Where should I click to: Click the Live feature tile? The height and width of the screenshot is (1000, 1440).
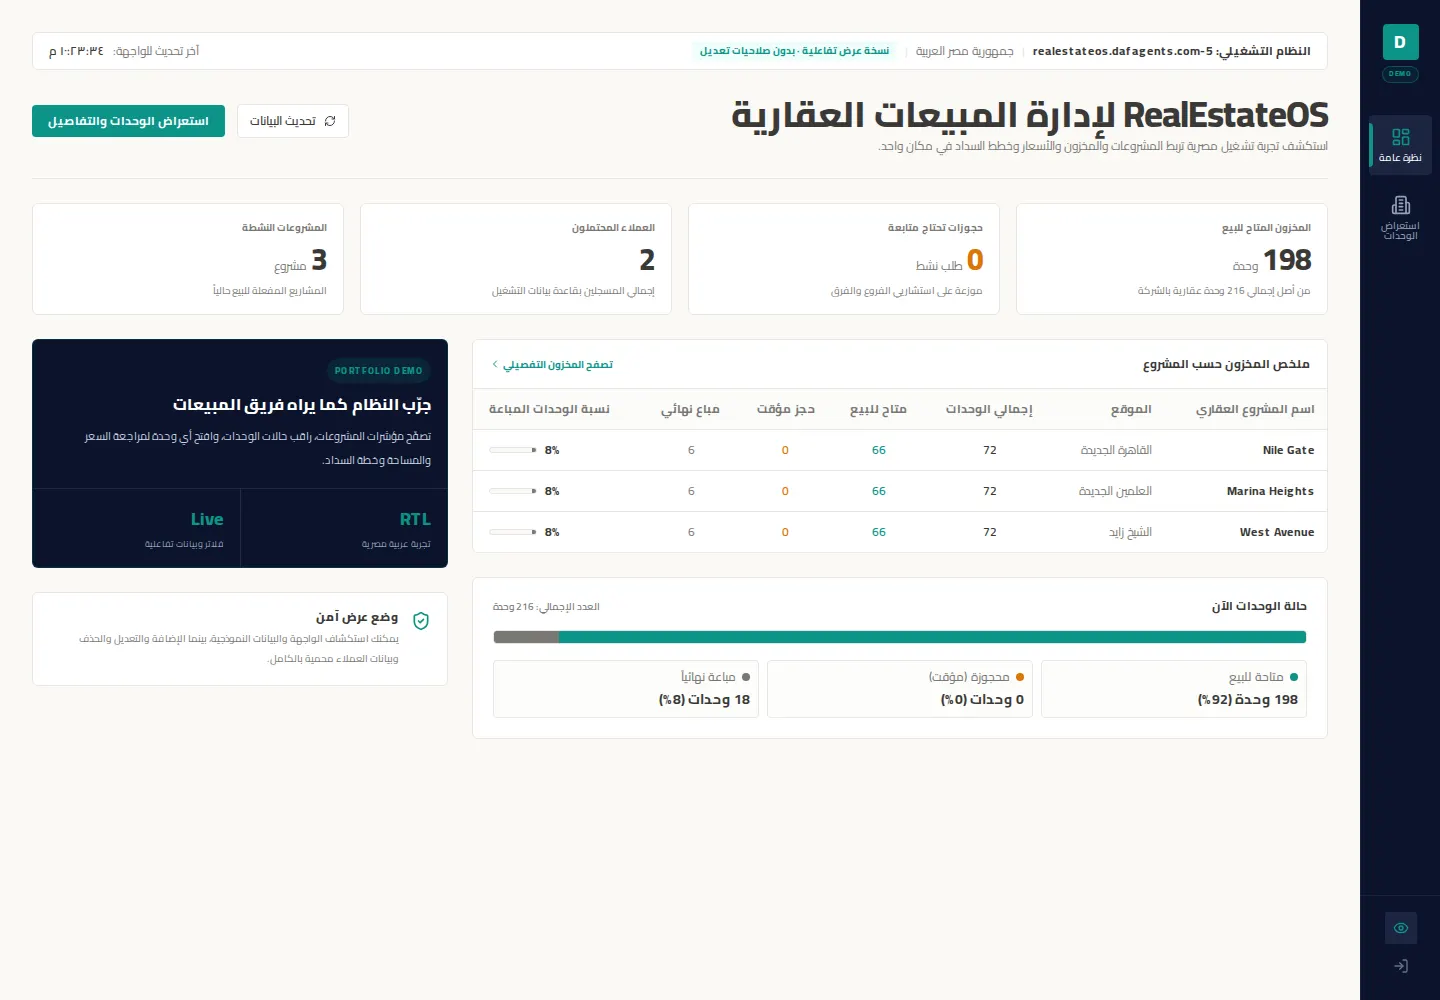click(x=137, y=528)
